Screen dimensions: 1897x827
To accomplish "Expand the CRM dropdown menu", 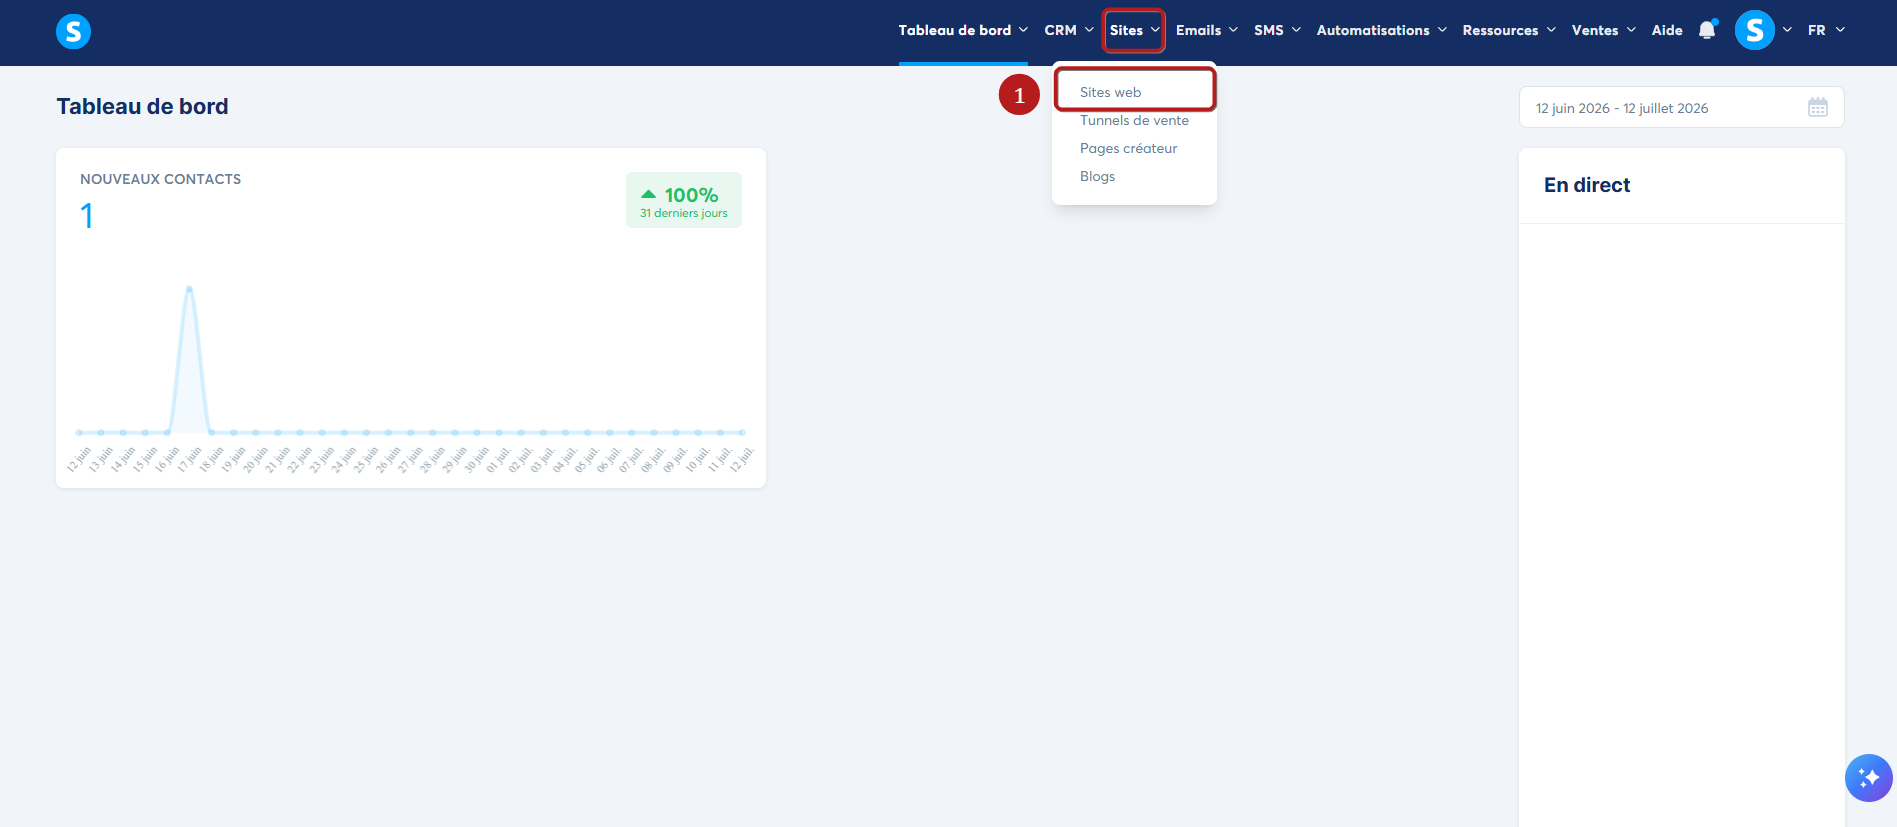I will pyautogui.click(x=1069, y=30).
